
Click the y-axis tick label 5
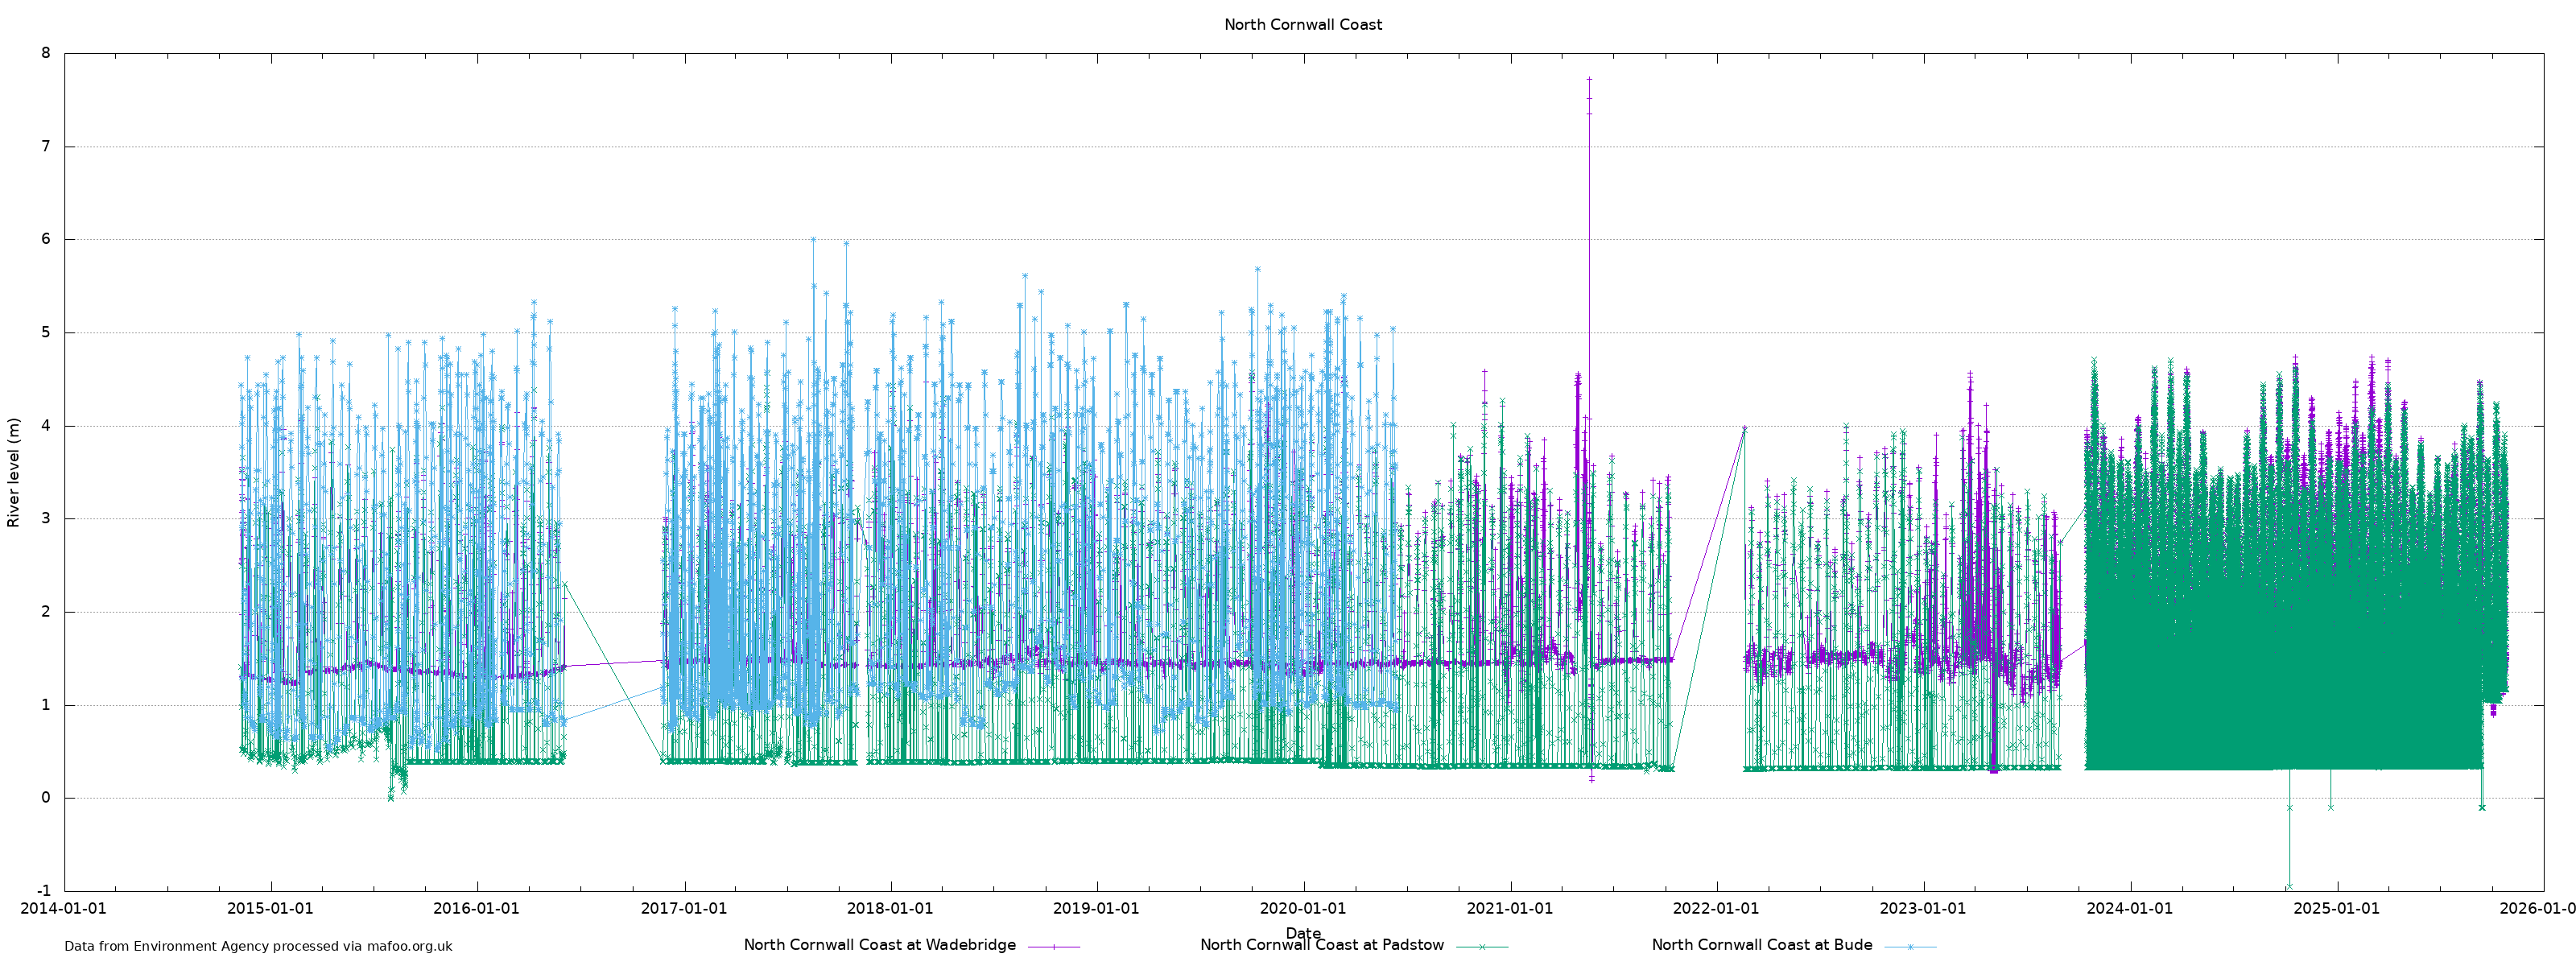click(x=46, y=333)
